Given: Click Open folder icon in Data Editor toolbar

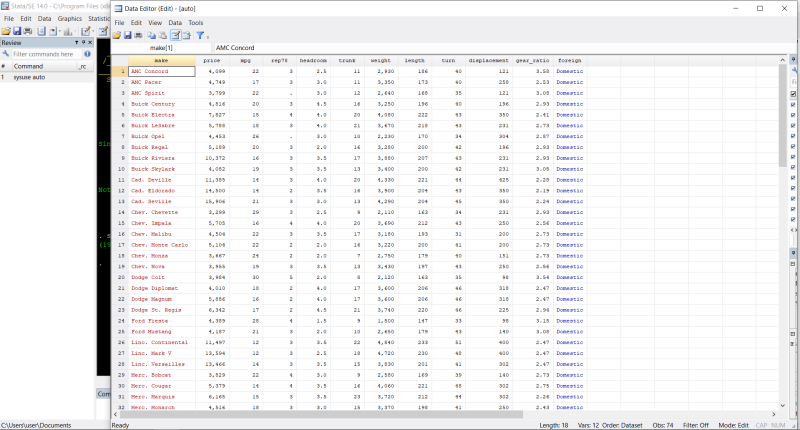Looking at the screenshot, I should pyautogui.click(x=117, y=35).
